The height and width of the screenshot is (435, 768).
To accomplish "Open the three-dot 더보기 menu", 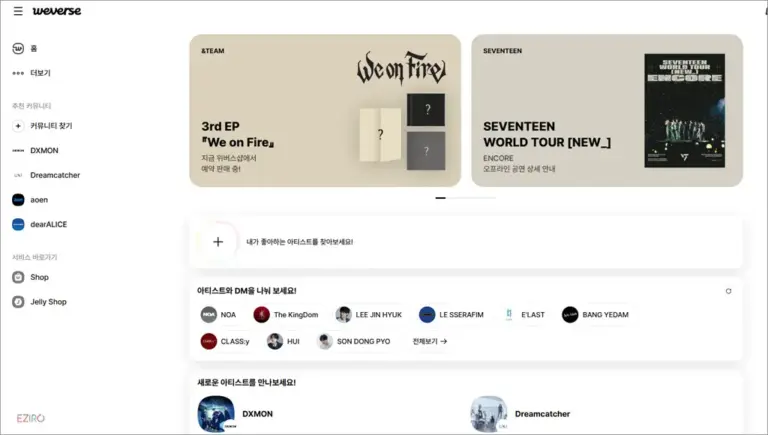I will (x=18, y=73).
